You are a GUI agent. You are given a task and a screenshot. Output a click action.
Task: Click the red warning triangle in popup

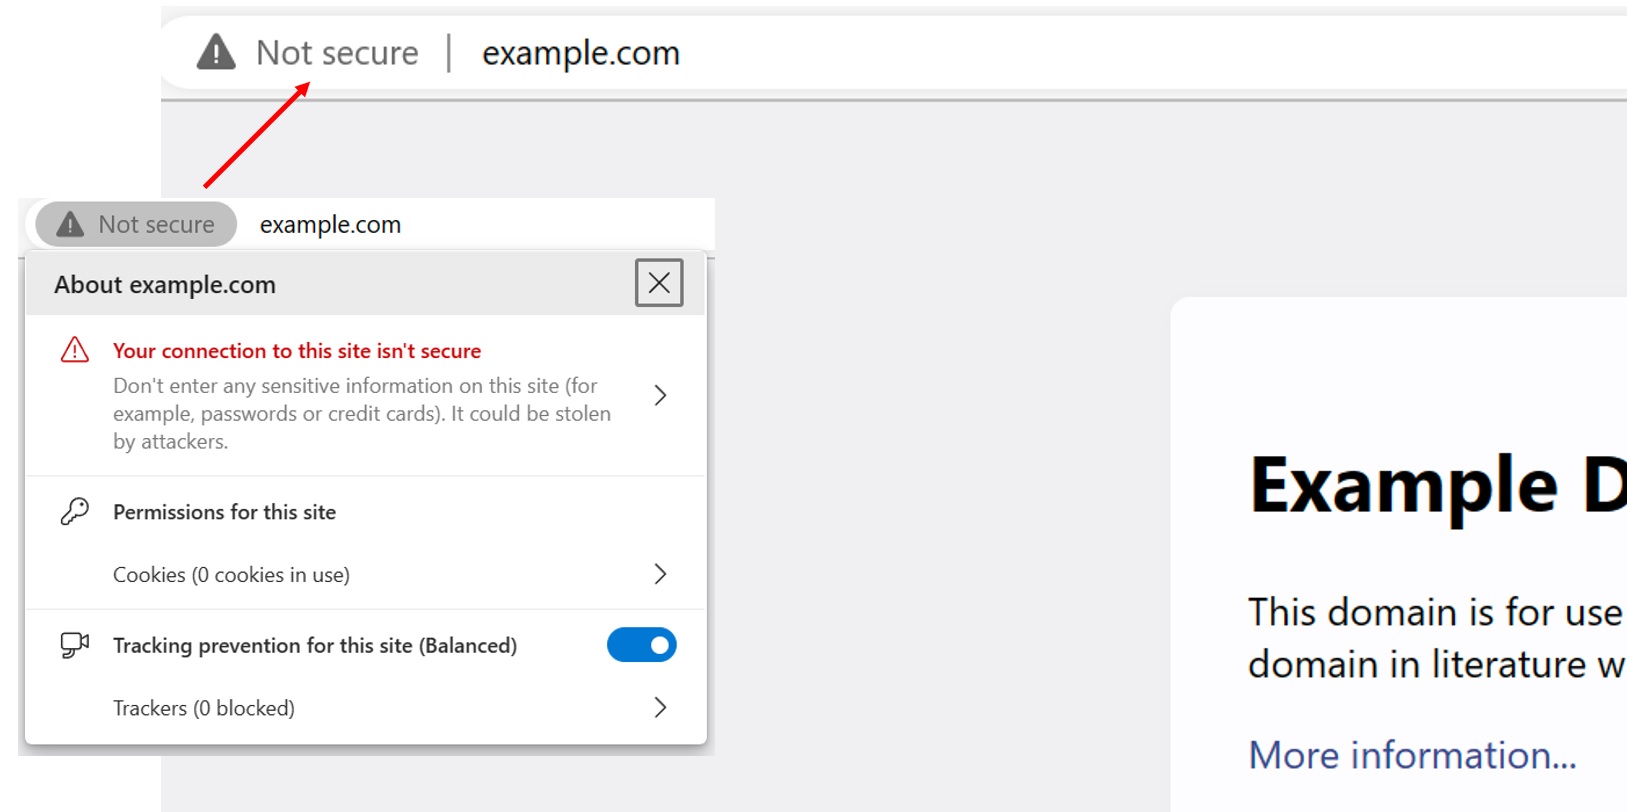point(75,350)
